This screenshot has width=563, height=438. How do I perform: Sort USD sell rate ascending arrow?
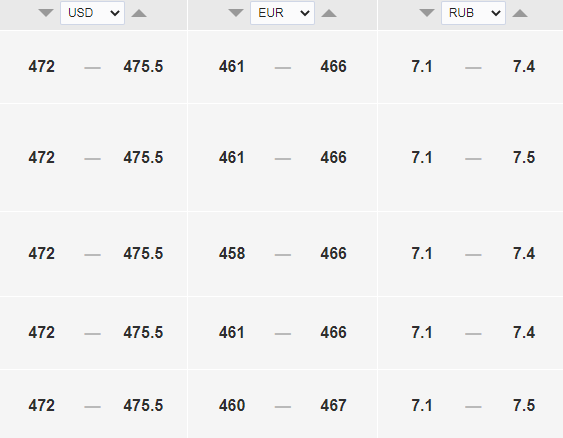pos(139,13)
